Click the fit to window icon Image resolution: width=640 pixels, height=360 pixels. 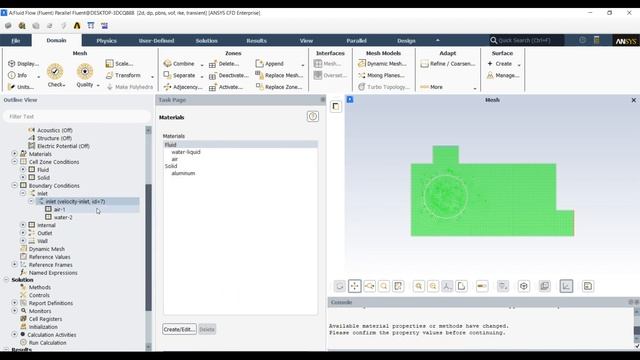398,286
